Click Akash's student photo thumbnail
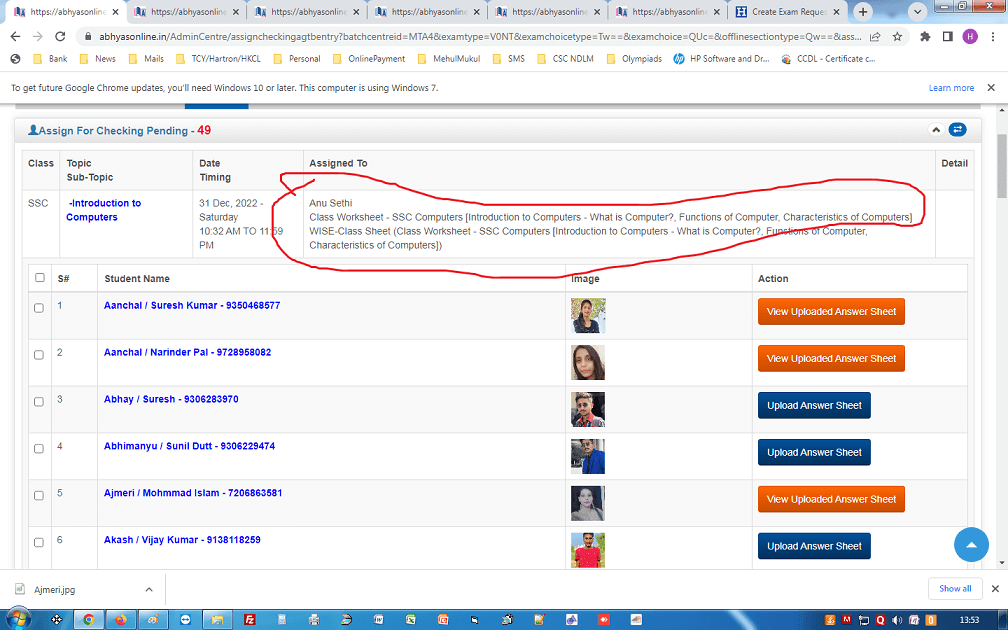This screenshot has width=1008, height=630. (x=588, y=549)
